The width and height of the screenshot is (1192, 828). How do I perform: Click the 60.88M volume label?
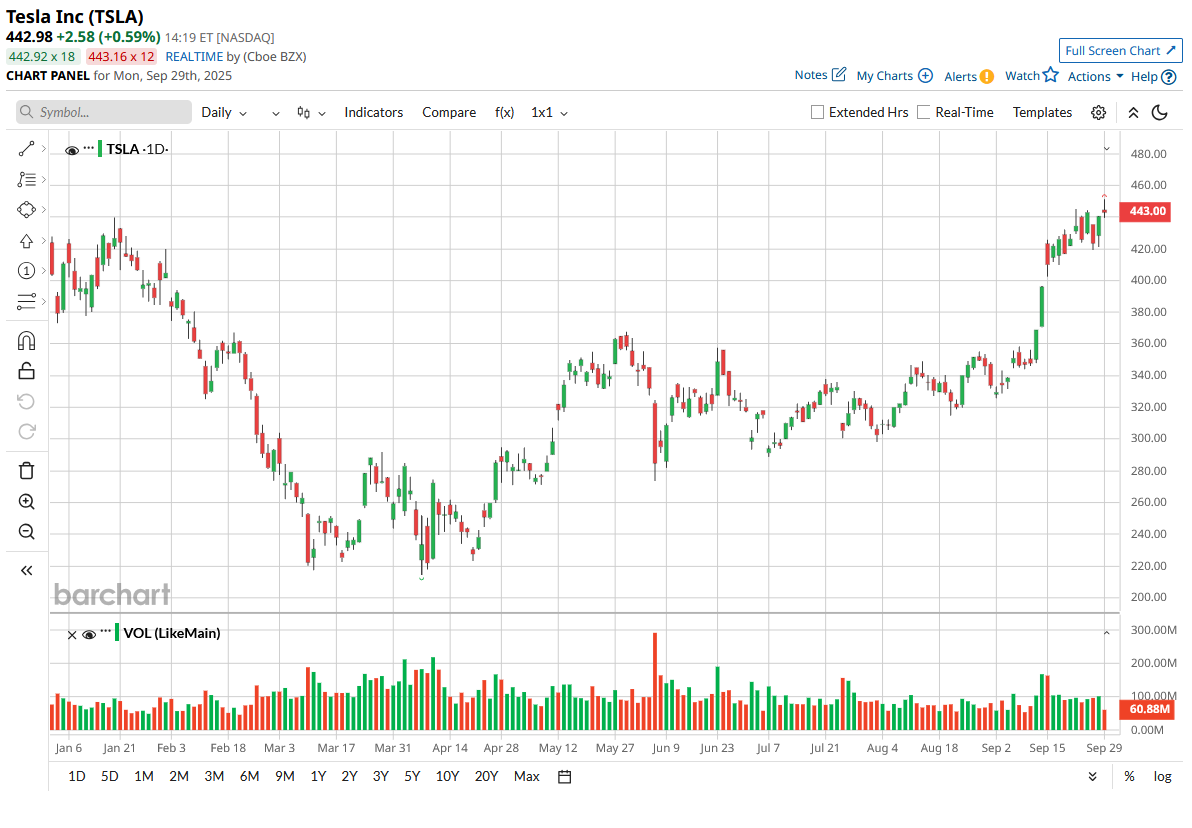tap(1149, 709)
